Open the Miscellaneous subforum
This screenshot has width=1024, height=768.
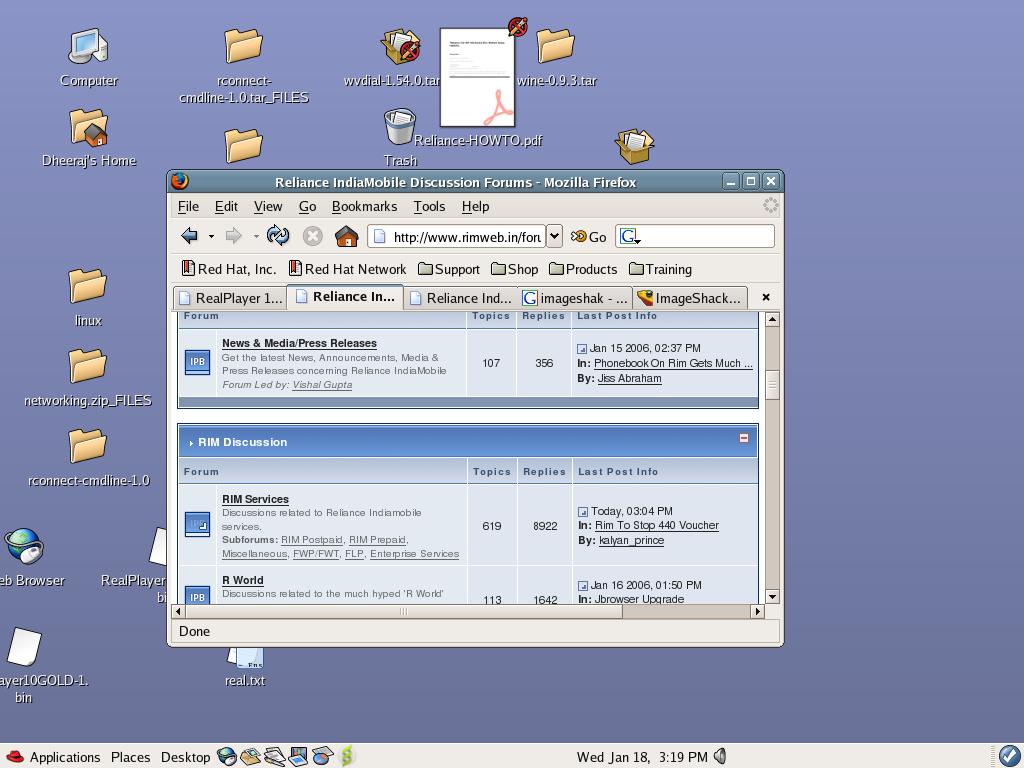pos(254,553)
